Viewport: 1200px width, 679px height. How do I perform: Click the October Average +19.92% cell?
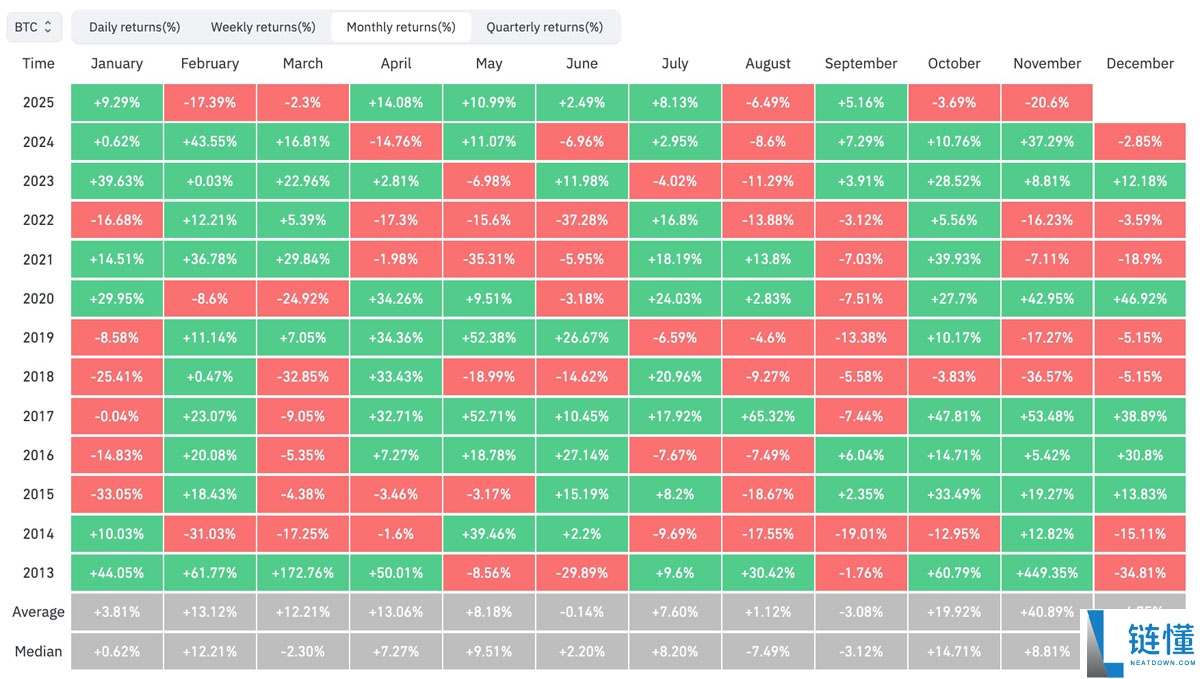(954, 612)
